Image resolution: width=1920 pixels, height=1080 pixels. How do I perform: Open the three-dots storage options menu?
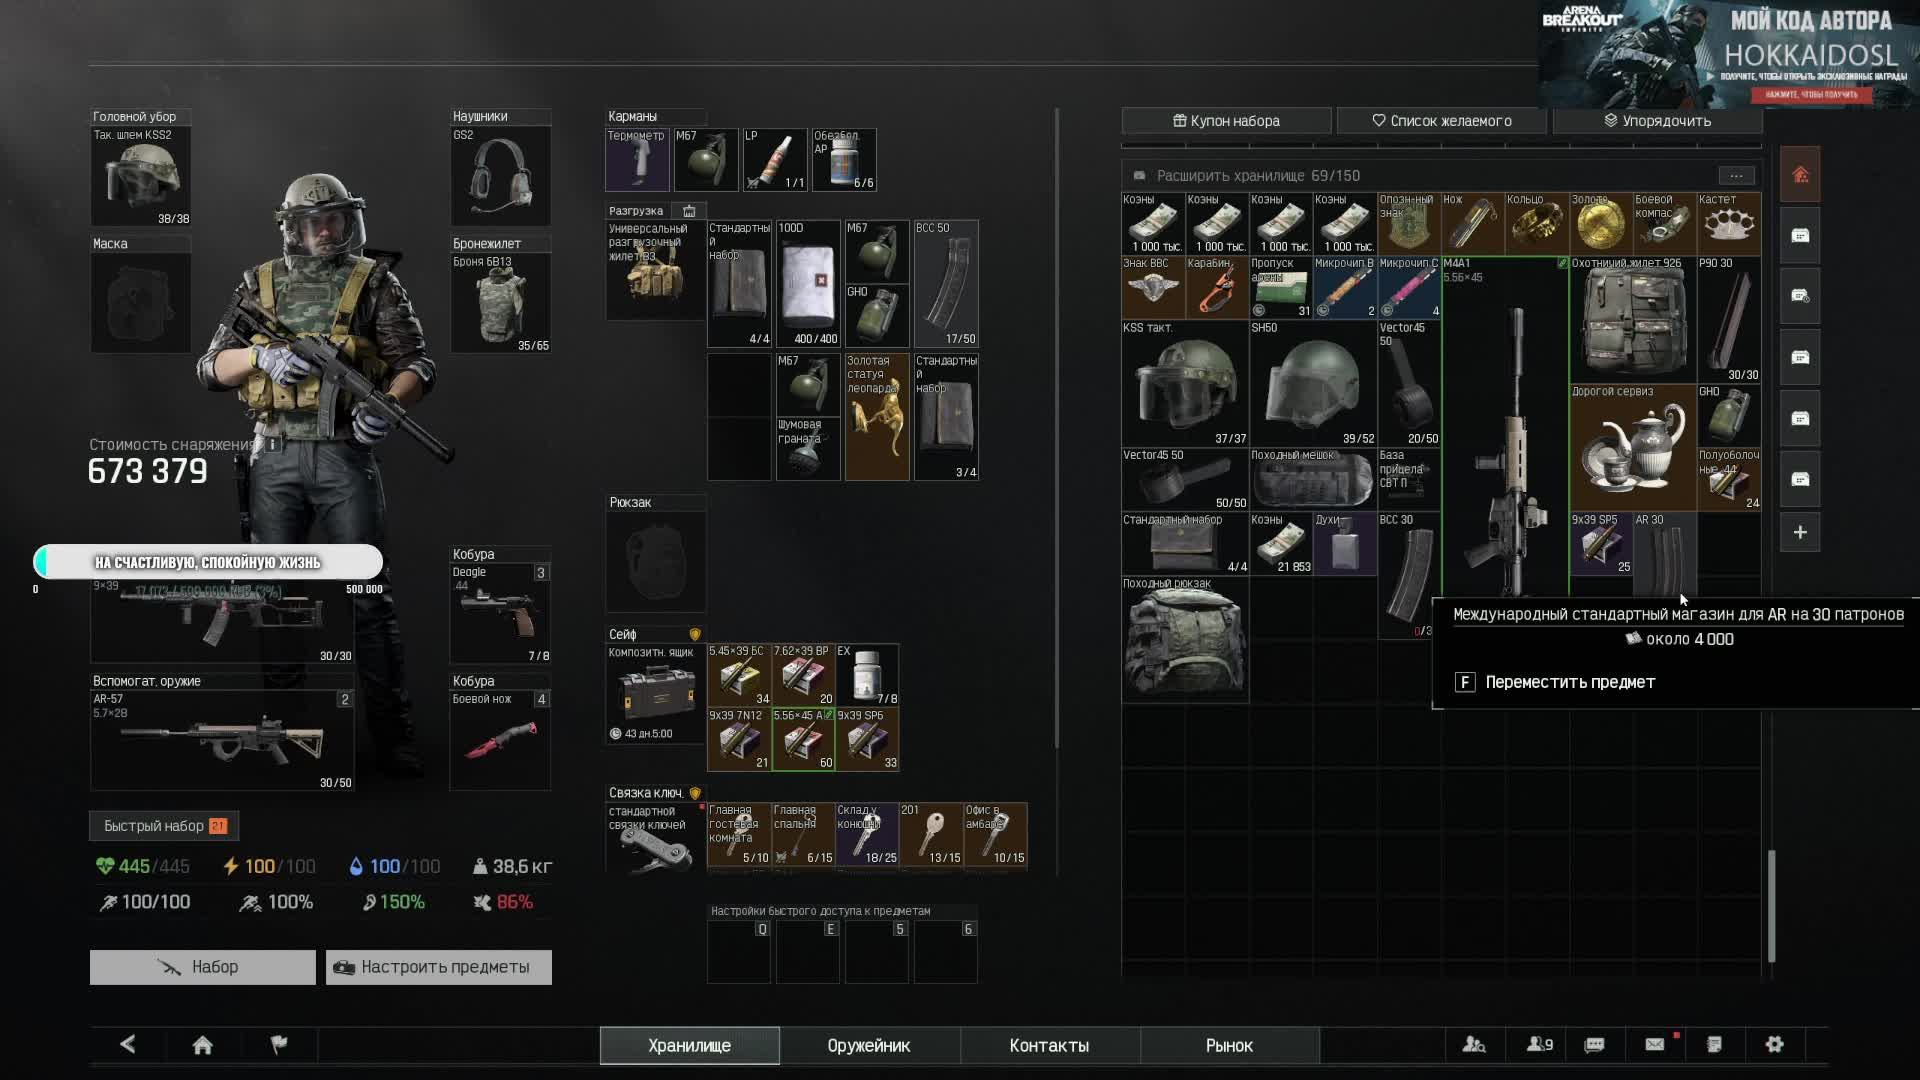click(x=1736, y=175)
